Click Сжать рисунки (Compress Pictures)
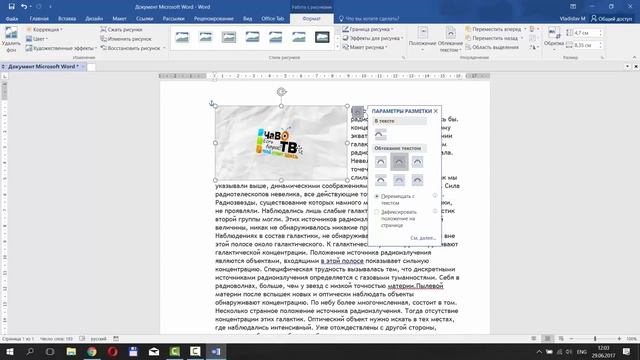This screenshot has width=640, height=360. click(x=121, y=29)
